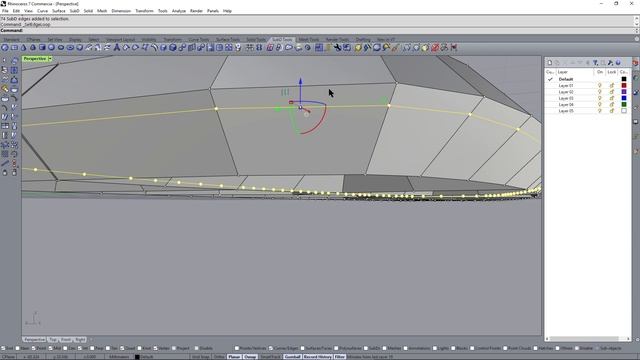Click the Layer 01 red color swatch
Viewport: 640px width, 360px height.
pos(624,85)
